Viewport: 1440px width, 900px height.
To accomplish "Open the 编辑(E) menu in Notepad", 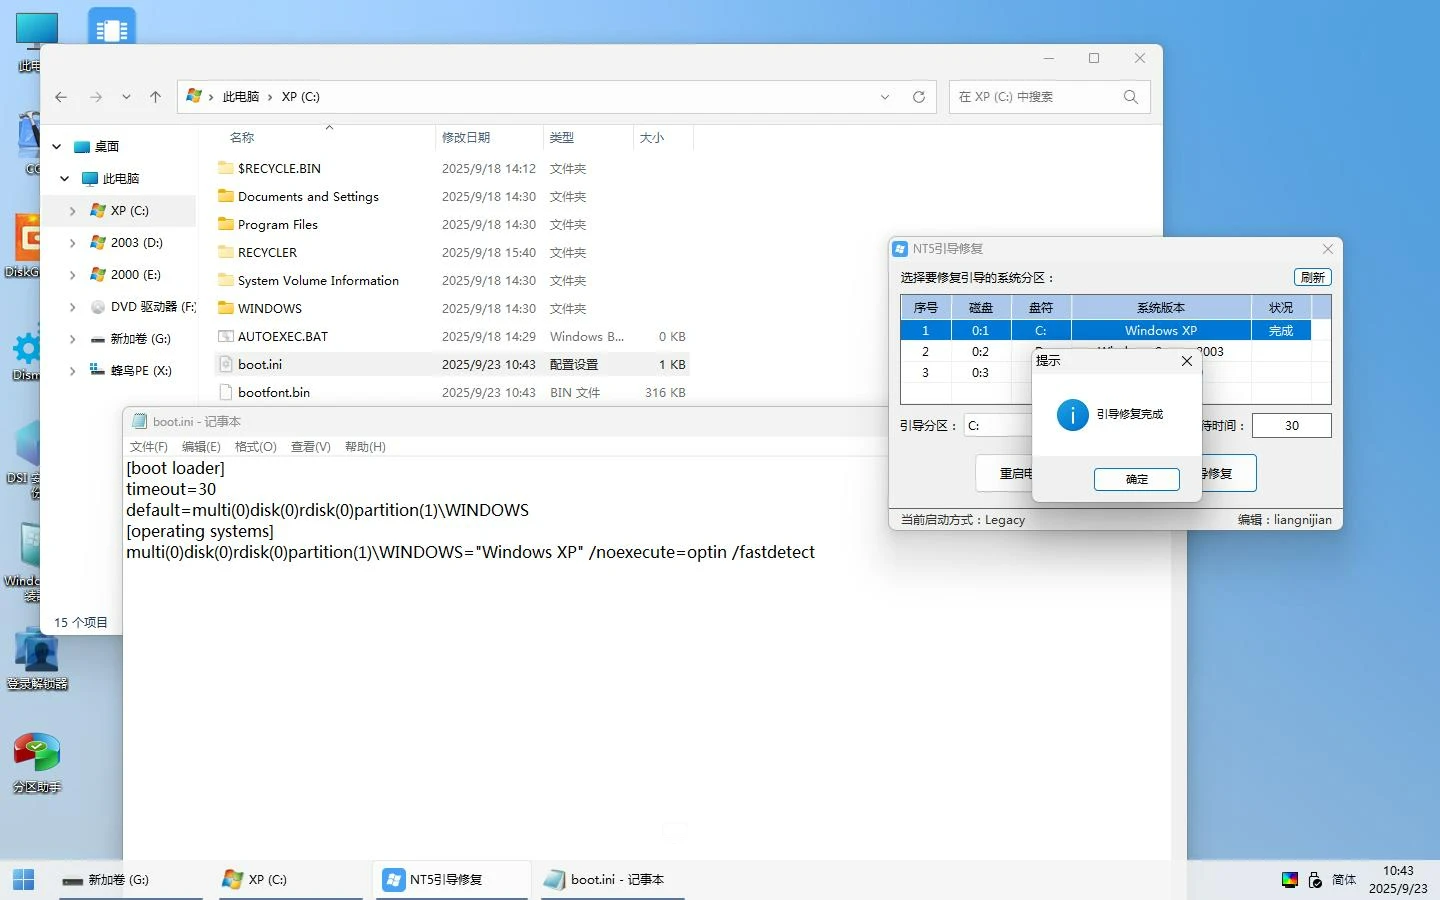I will pos(201,447).
